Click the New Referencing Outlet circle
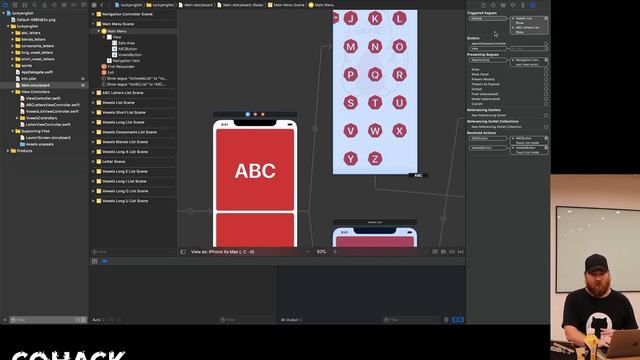Screen dimensions: 640x360 pos(546,116)
